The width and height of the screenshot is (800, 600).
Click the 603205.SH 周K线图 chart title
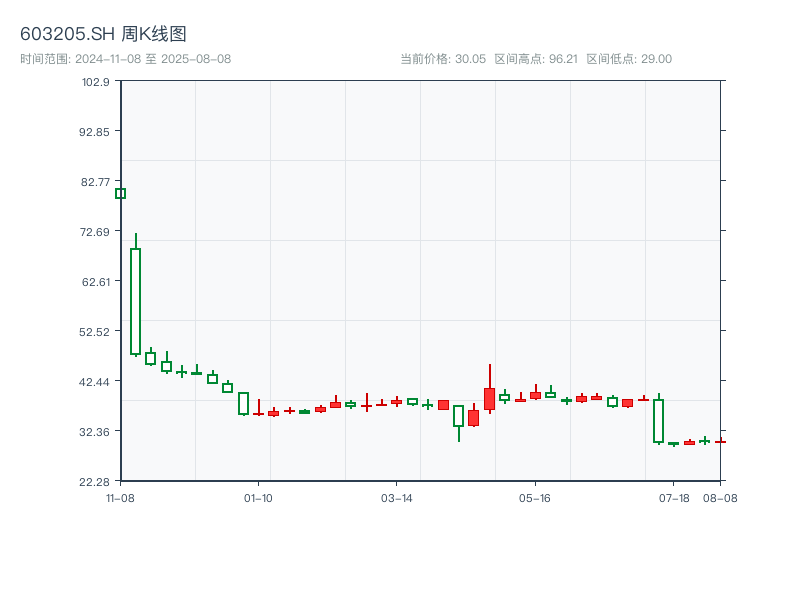(x=103, y=34)
